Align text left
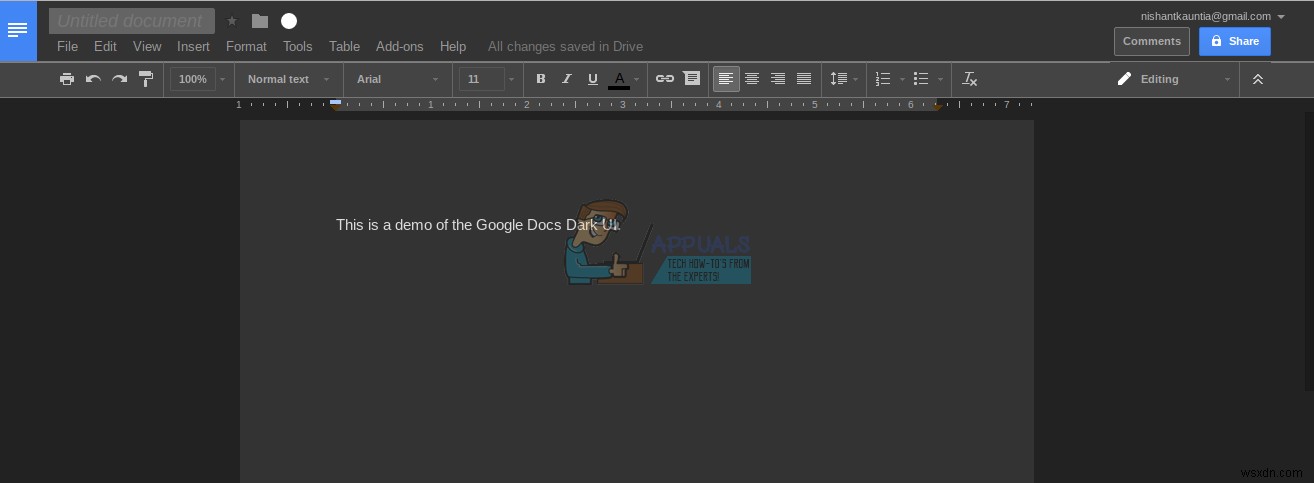 [x=726, y=79]
